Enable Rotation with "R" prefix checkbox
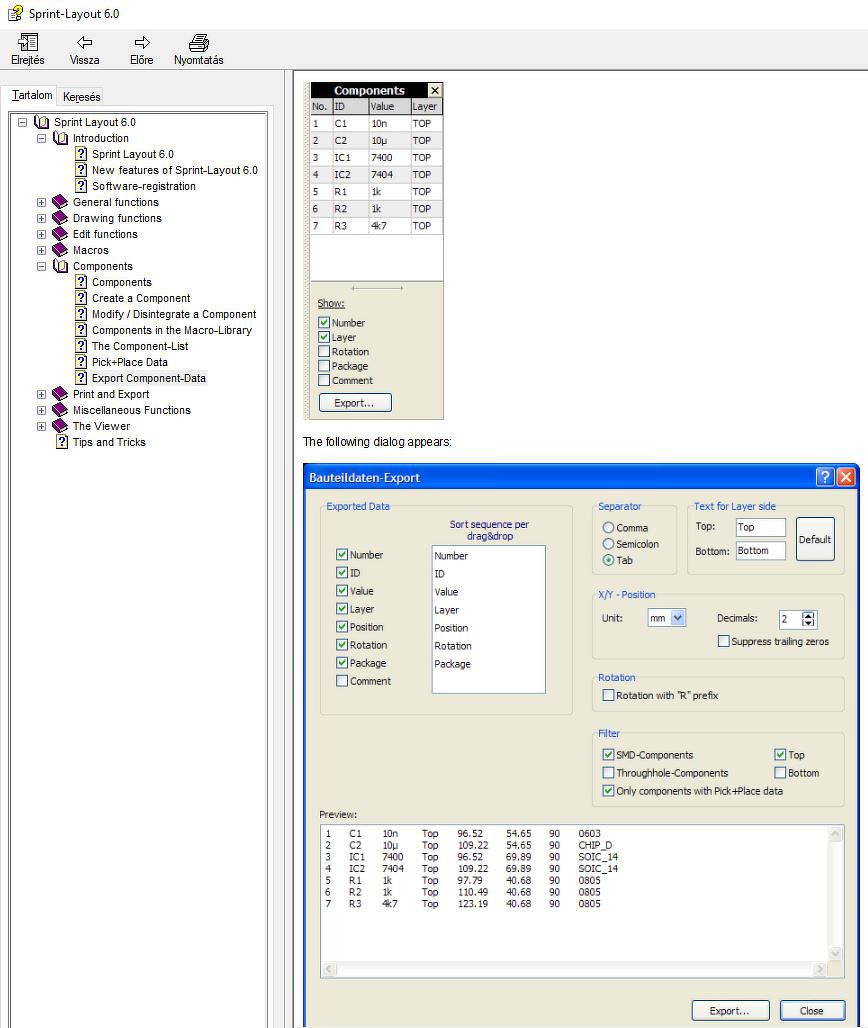Screen dimensions: 868x1028 coord(608,695)
